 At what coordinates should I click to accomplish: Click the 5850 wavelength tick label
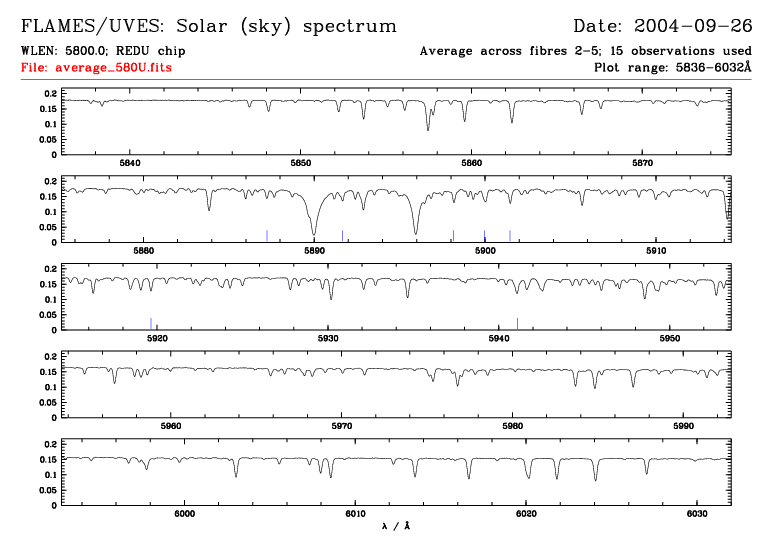point(301,163)
